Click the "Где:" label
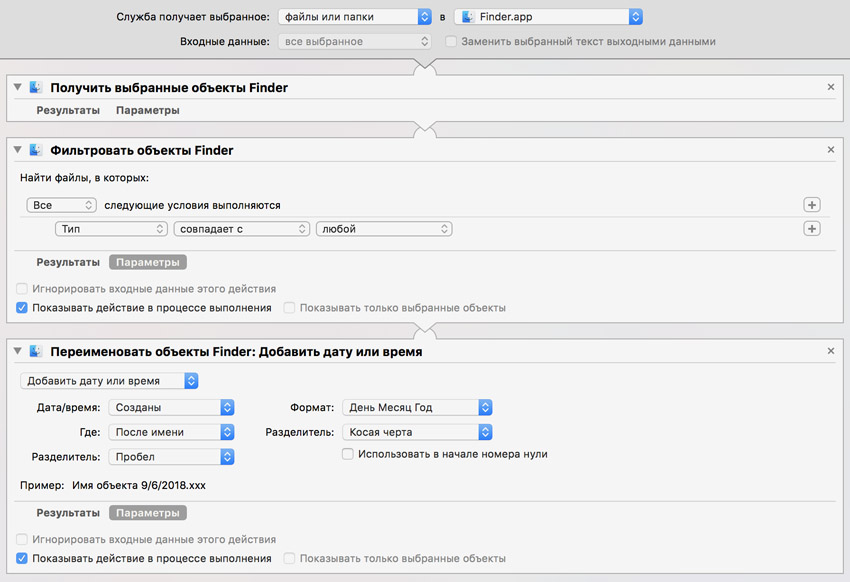The height and width of the screenshot is (582, 850). (x=90, y=432)
